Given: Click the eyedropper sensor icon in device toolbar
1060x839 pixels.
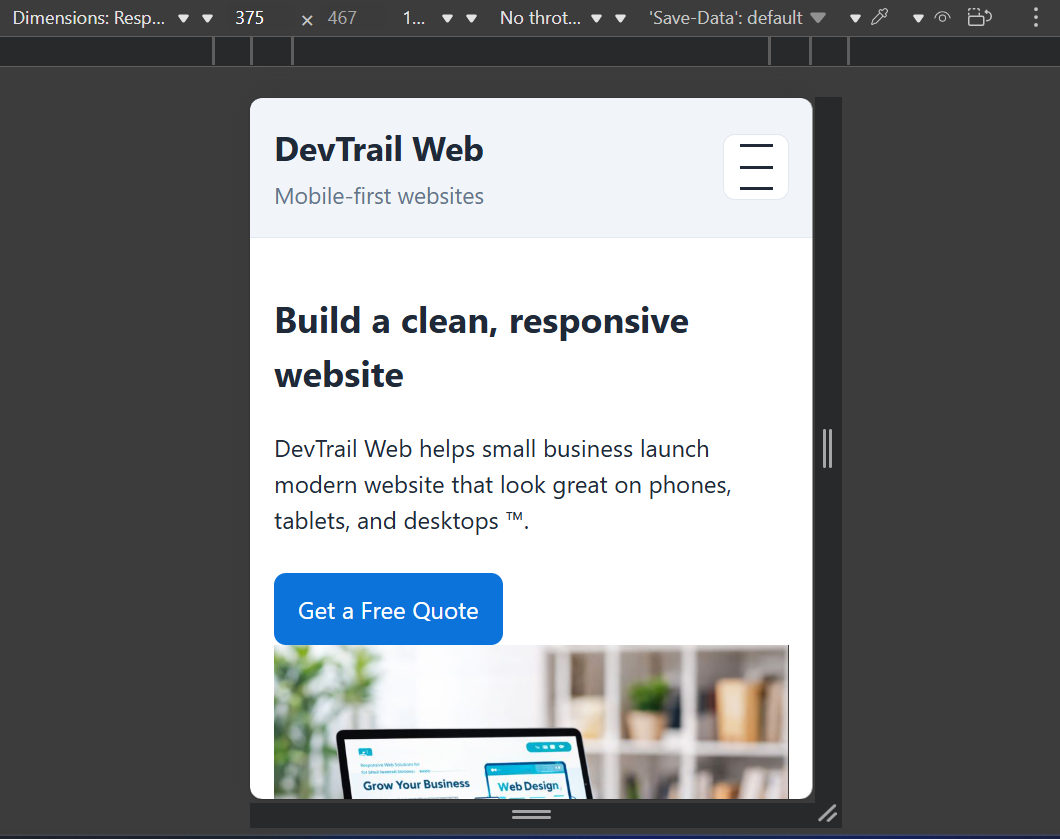Looking at the screenshot, I should (880, 18).
